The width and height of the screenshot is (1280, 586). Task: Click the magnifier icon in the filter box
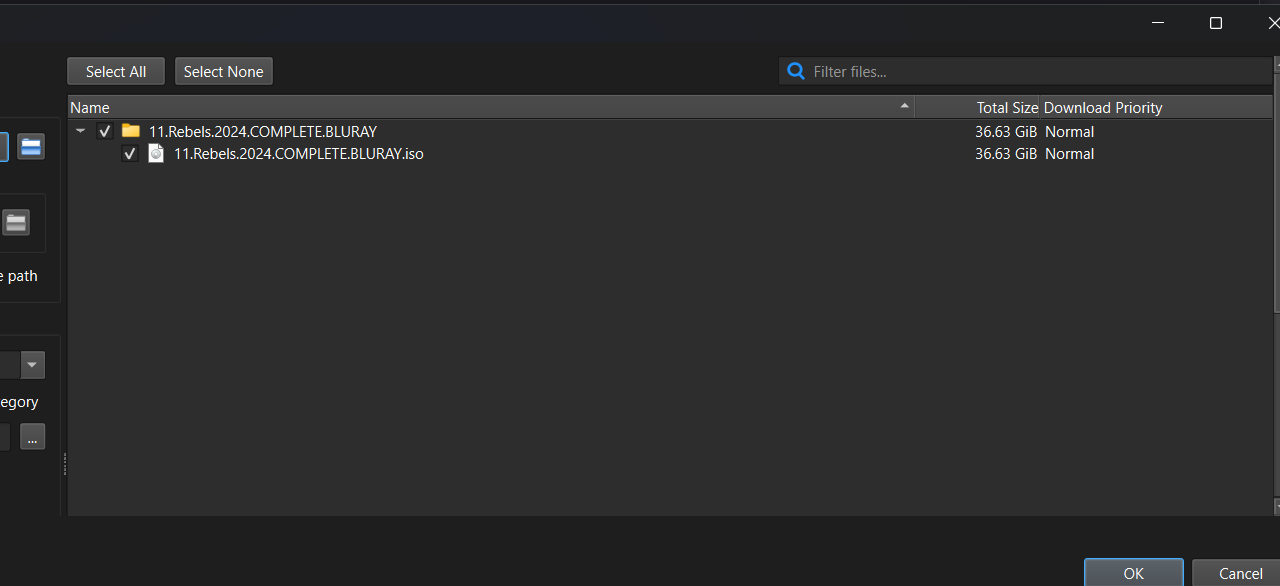796,71
